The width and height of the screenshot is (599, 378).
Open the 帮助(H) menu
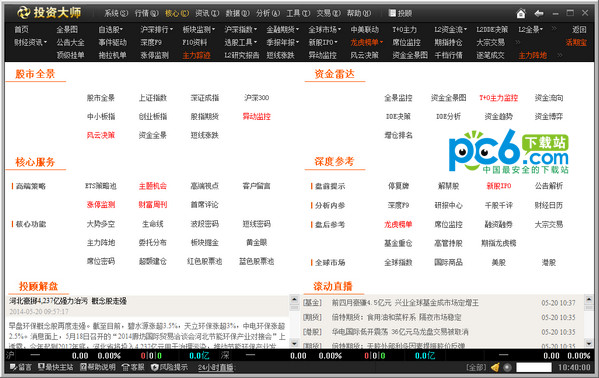tap(359, 13)
